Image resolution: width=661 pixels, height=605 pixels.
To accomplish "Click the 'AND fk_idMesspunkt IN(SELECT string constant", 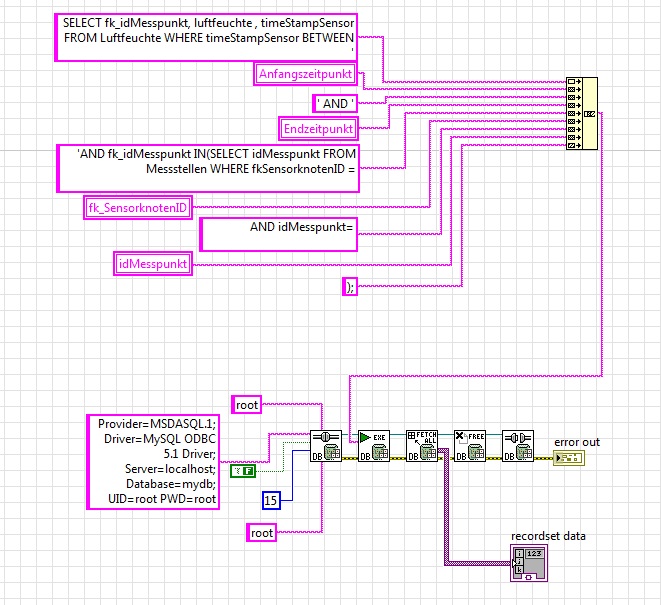I will pyautogui.click(x=208, y=169).
